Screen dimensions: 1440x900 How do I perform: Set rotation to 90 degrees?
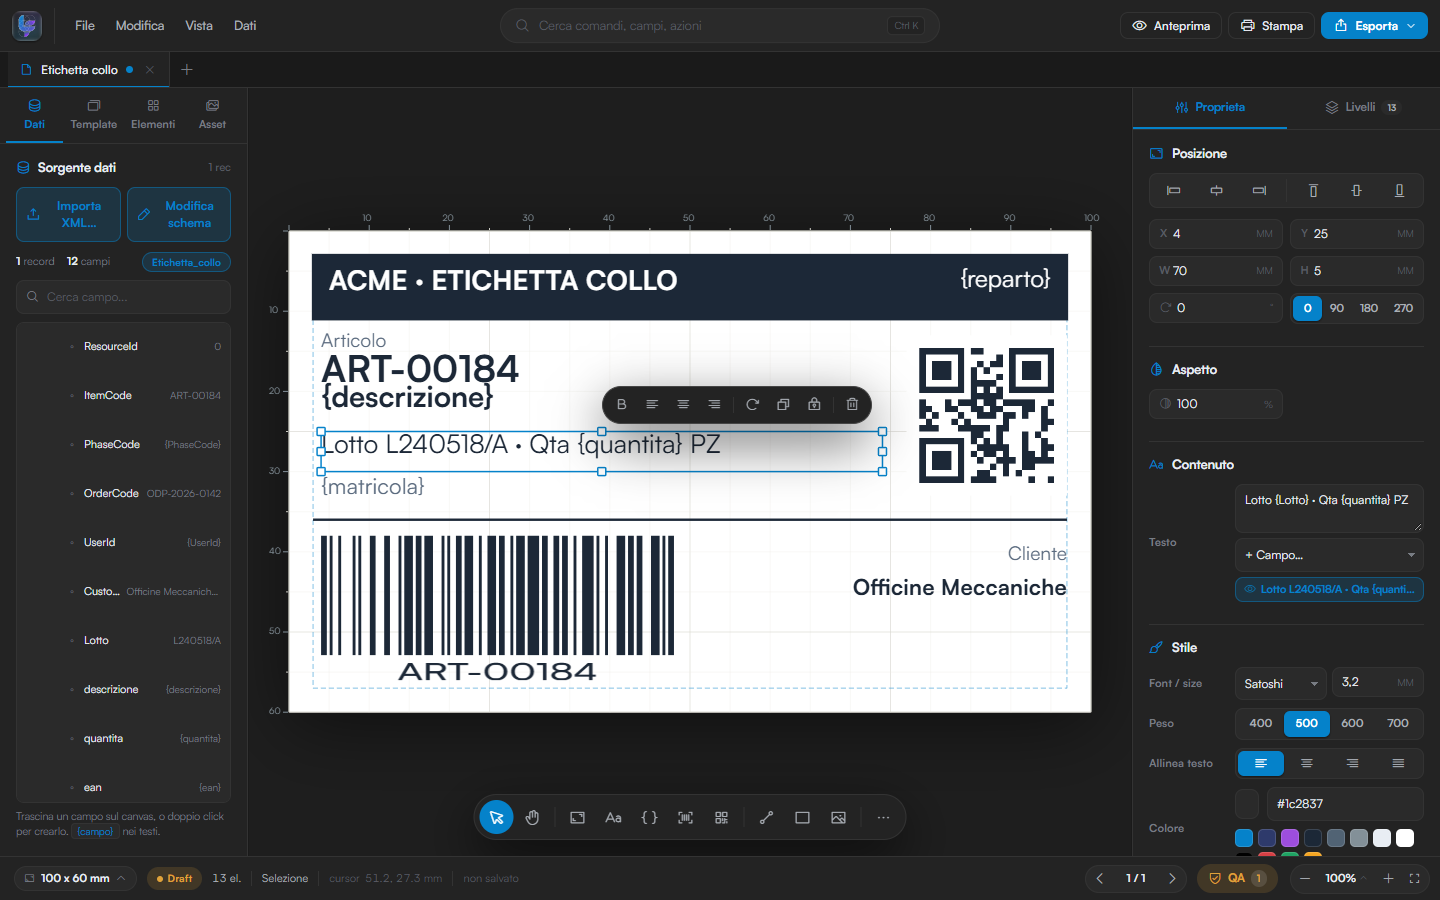1337,308
